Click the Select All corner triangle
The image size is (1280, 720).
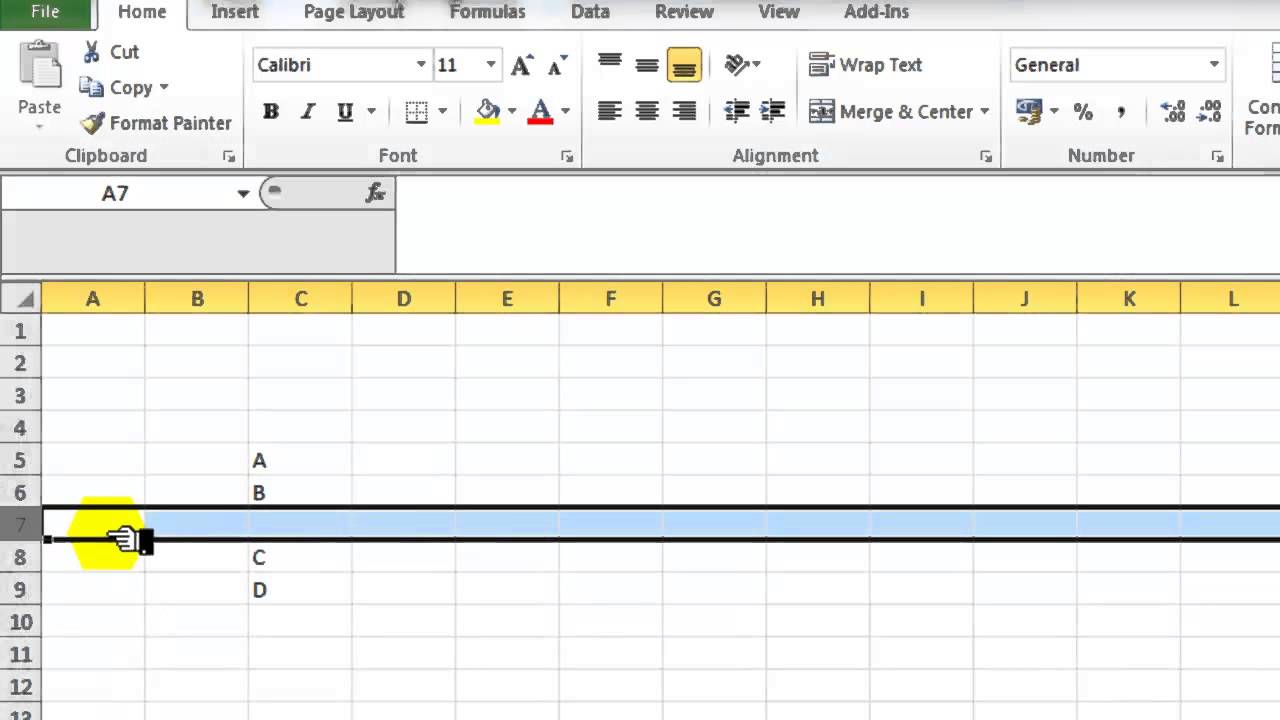21,298
